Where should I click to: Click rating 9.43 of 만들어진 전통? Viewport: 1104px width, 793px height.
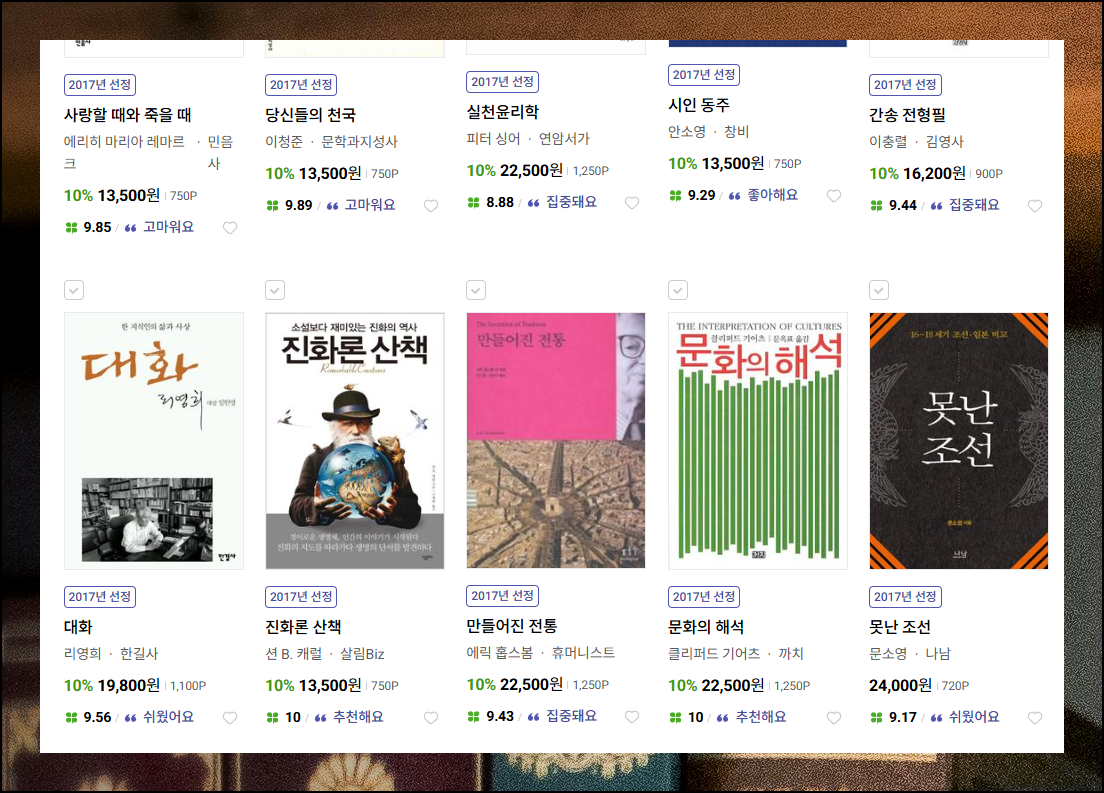click(x=500, y=716)
